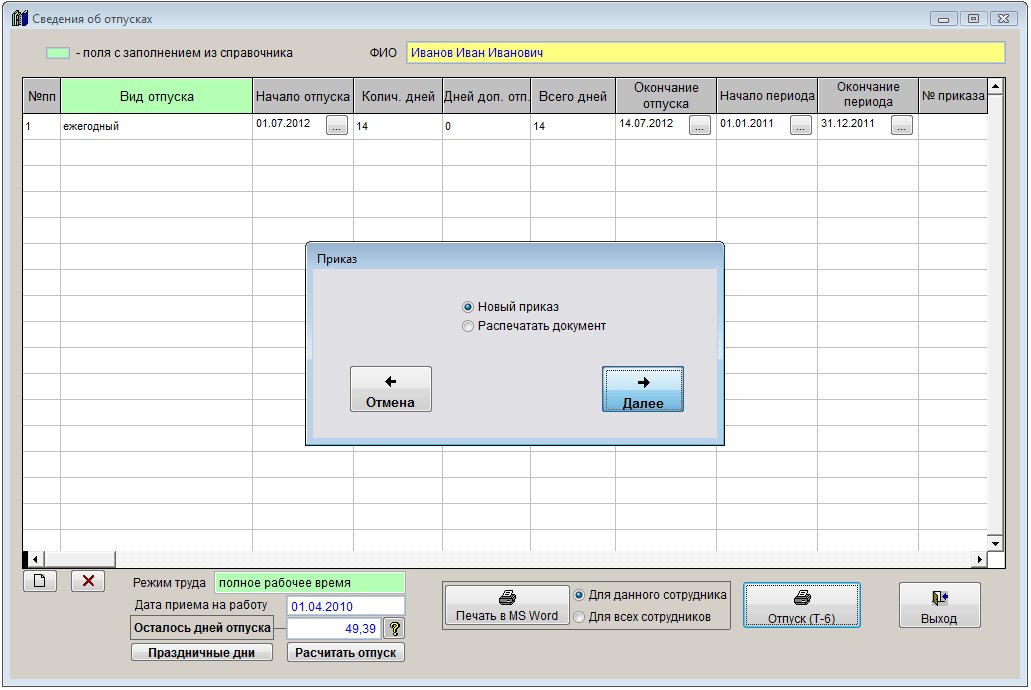The image size is (1031, 690).
Task: Click the Print to MS Word button
Action: [x=506, y=606]
